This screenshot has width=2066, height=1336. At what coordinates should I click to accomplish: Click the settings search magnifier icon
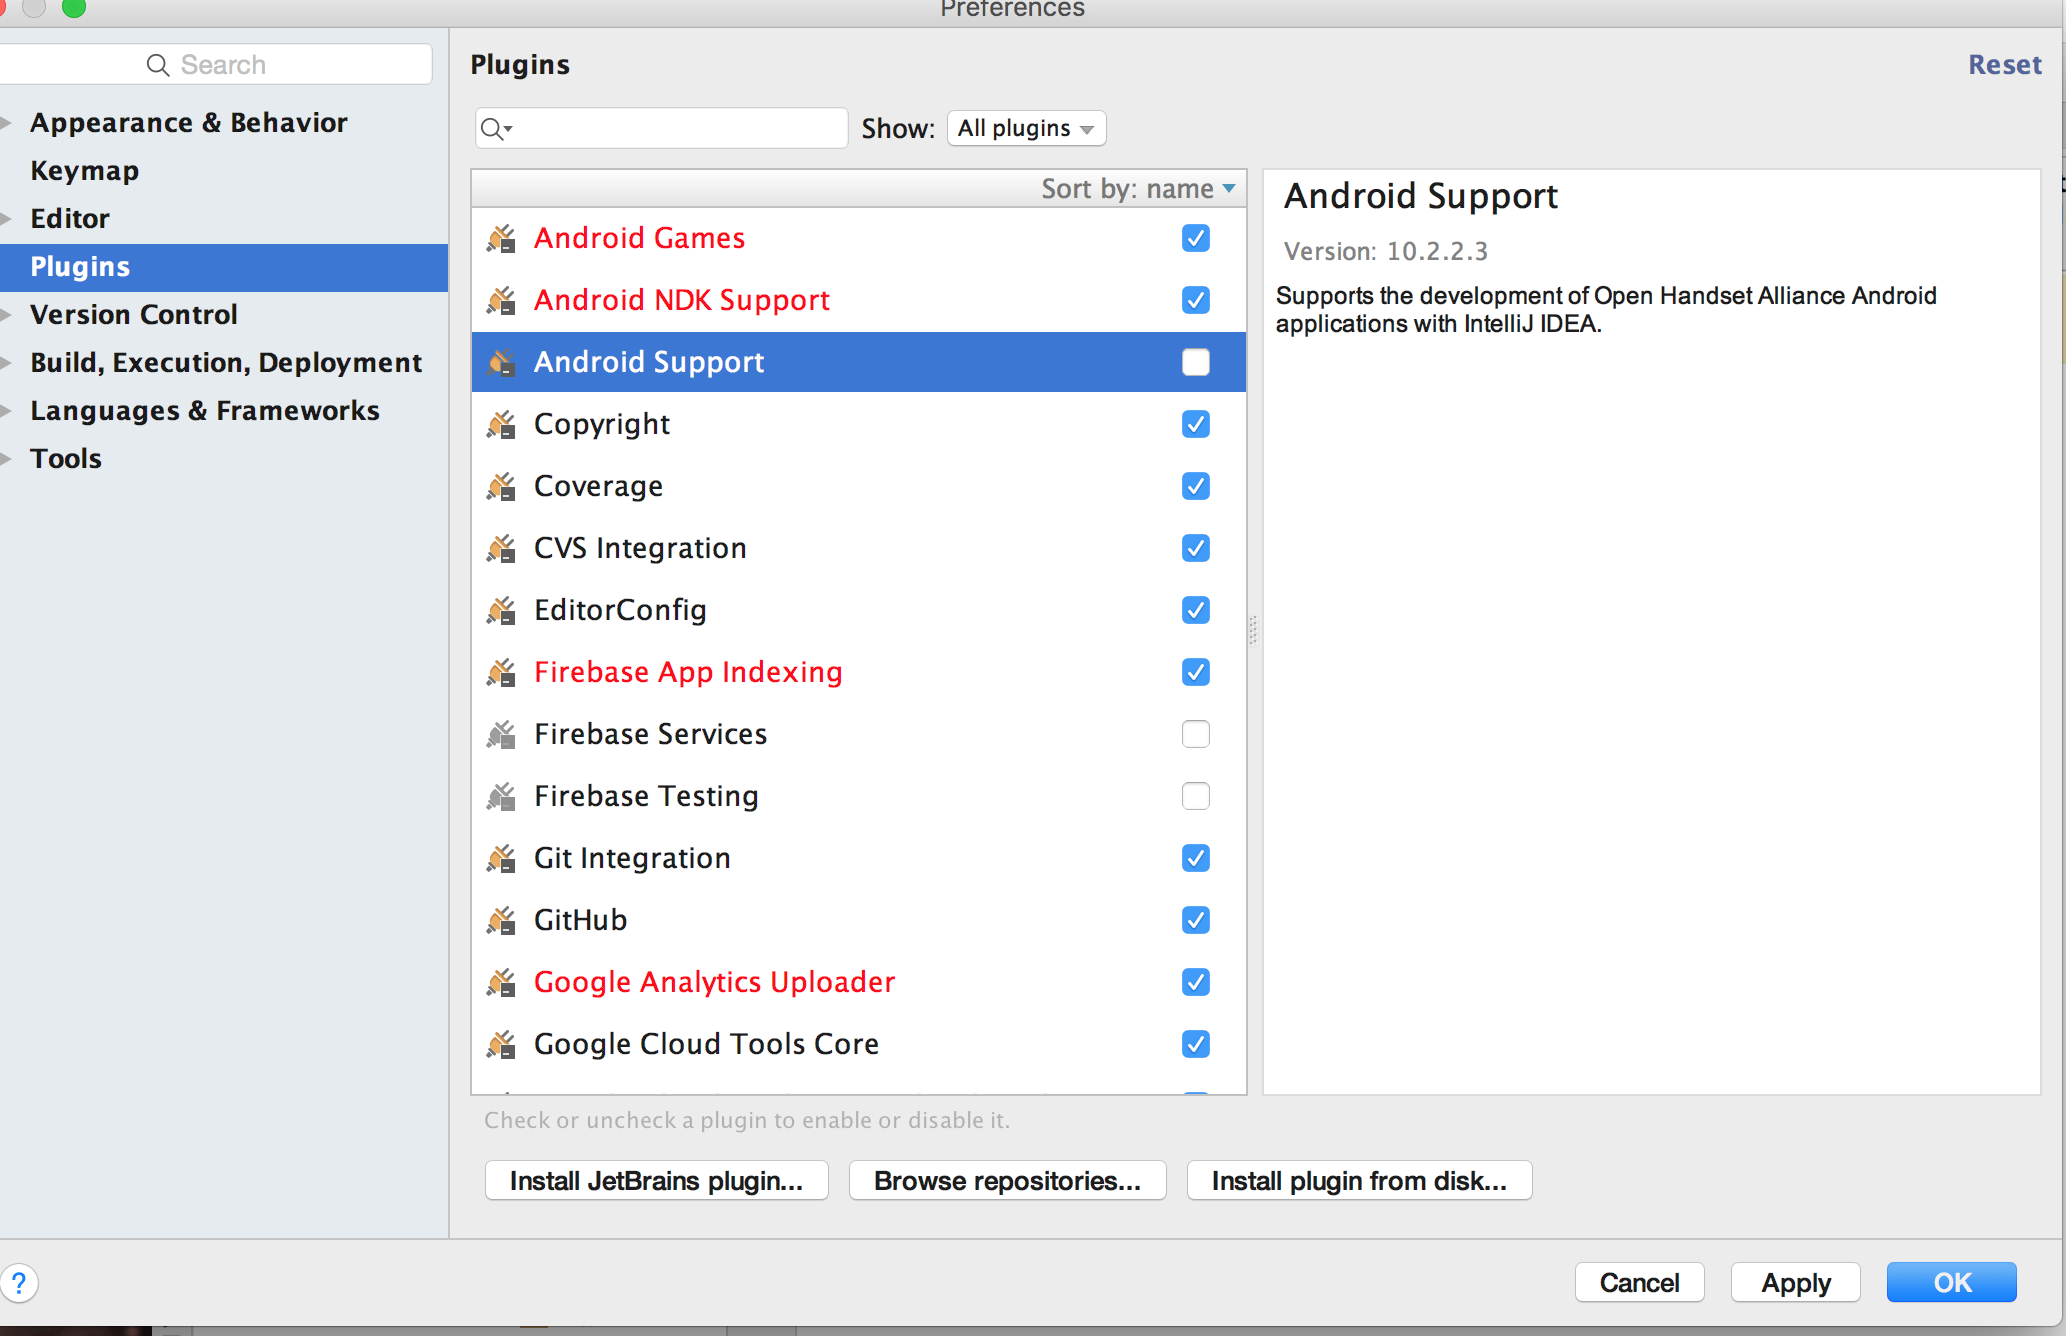[158, 65]
